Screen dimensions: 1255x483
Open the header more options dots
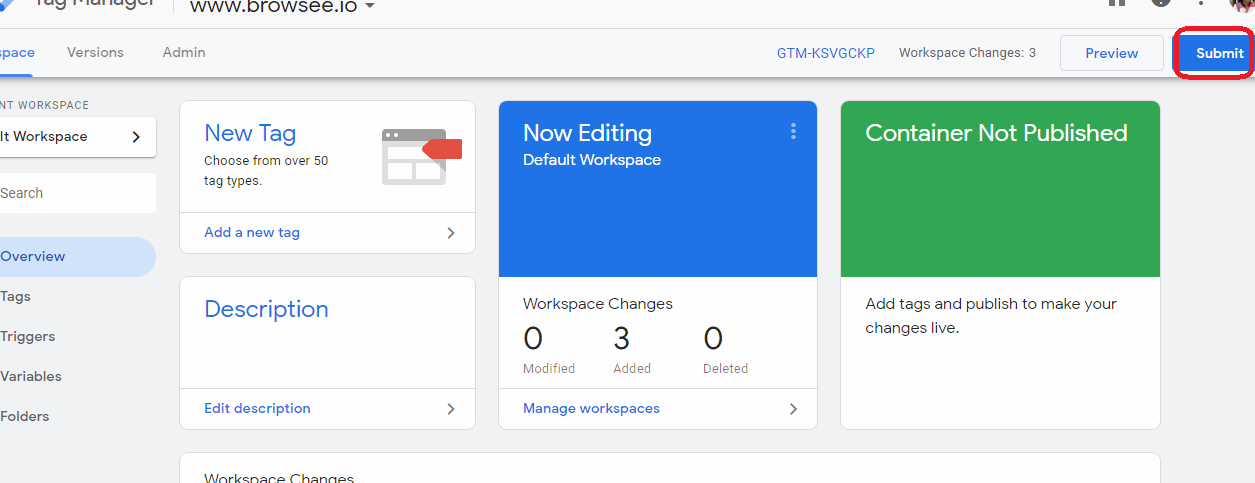click(x=1201, y=3)
